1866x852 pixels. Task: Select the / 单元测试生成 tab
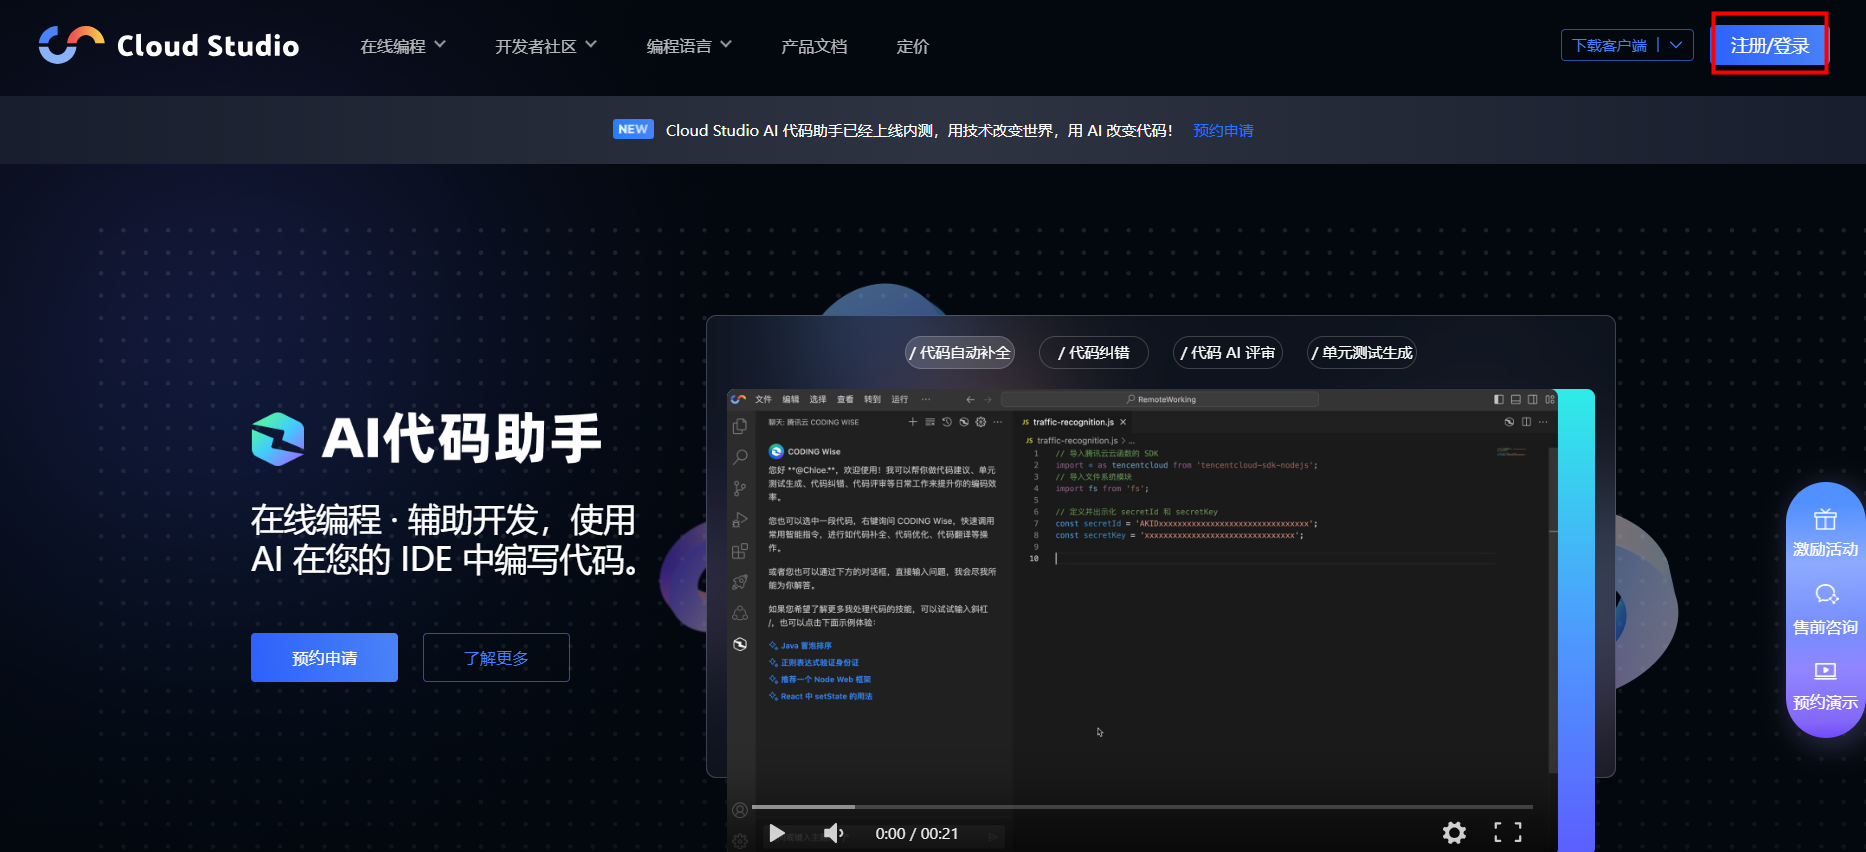(x=1362, y=352)
